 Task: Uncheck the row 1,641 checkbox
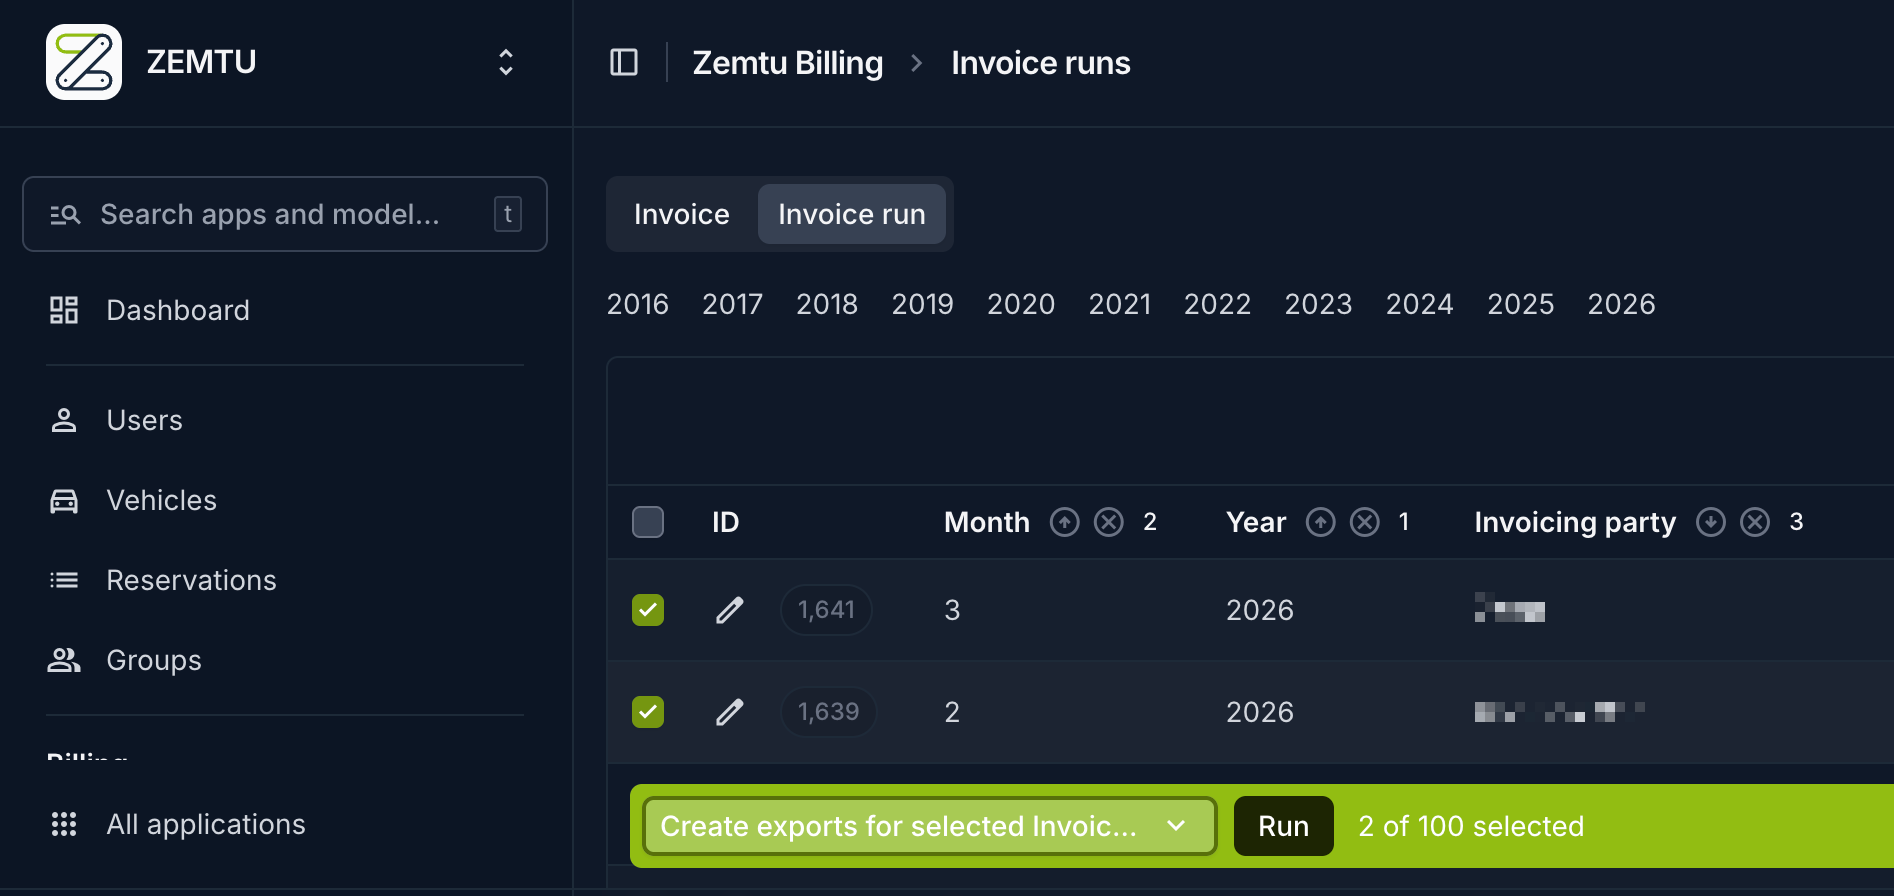click(648, 610)
